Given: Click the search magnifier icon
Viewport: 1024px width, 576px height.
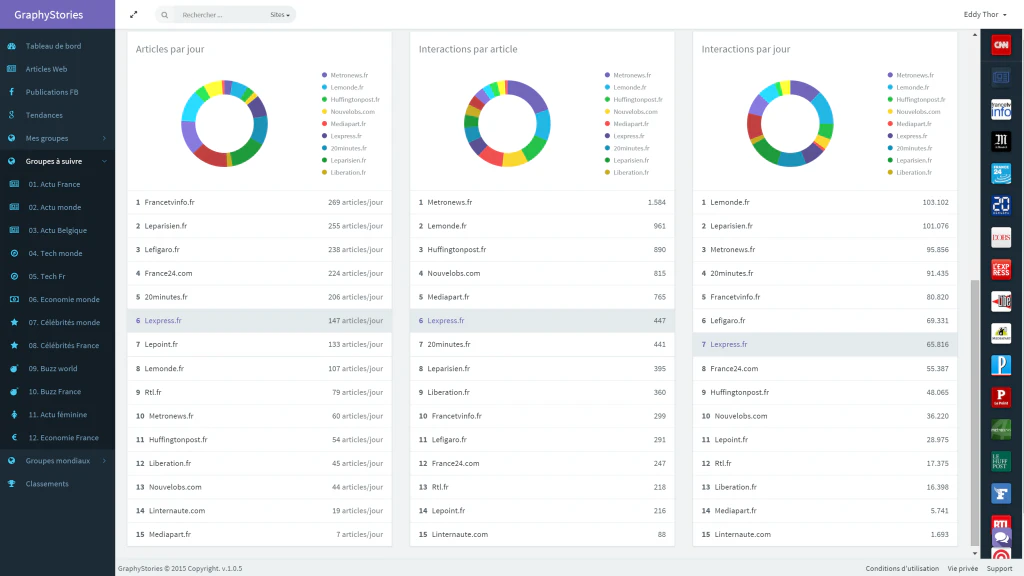Looking at the screenshot, I should (x=165, y=15).
